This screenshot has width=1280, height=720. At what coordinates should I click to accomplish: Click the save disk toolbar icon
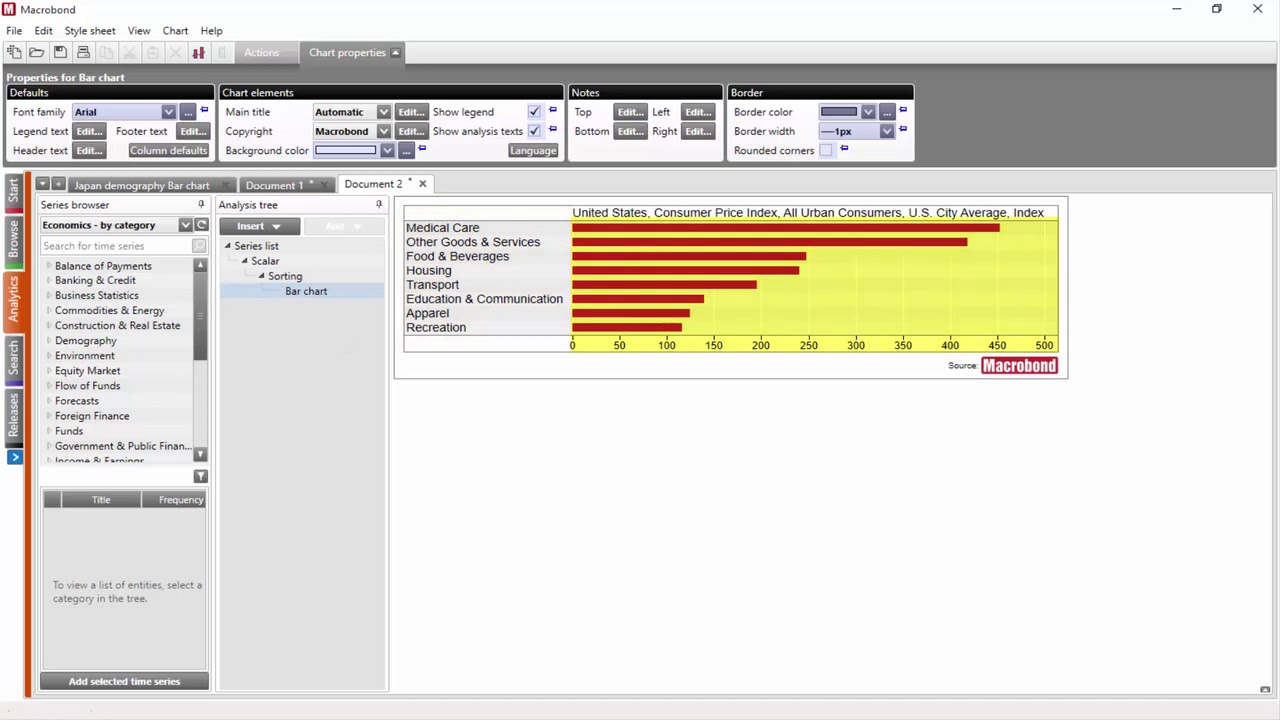pyautogui.click(x=60, y=52)
